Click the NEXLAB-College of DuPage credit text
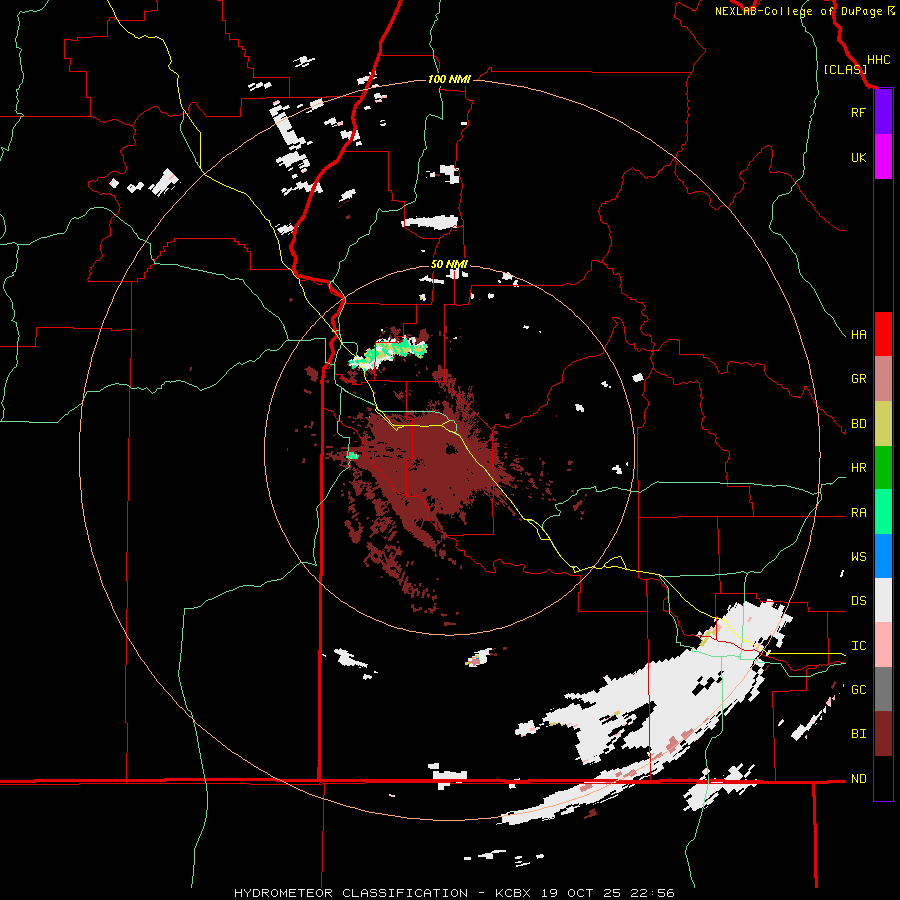Screen dimensions: 900x900 [798, 11]
